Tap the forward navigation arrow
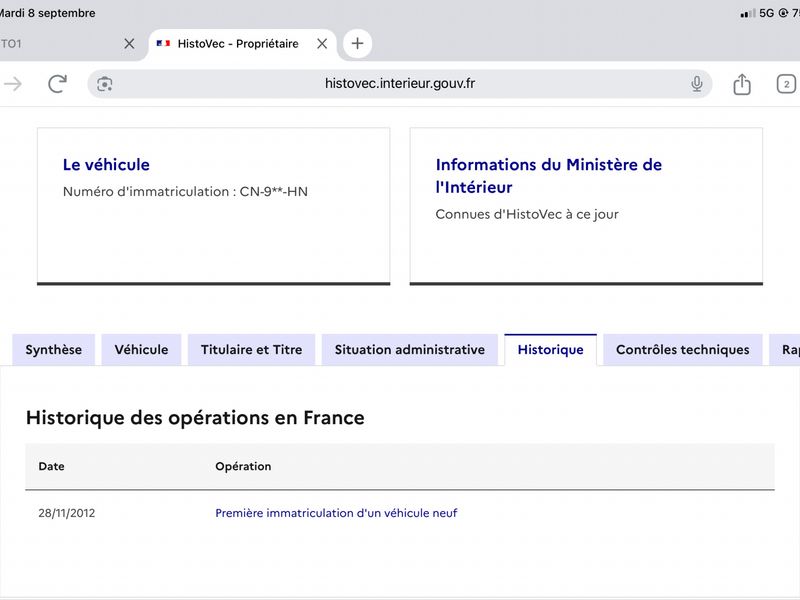Screen dimensions: 800x600 point(13,84)
